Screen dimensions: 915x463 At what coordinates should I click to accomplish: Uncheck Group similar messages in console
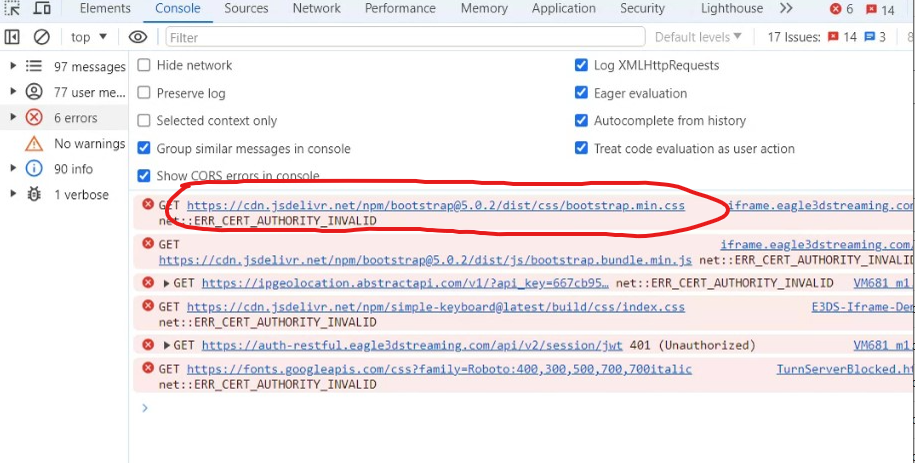pos(144,149)
